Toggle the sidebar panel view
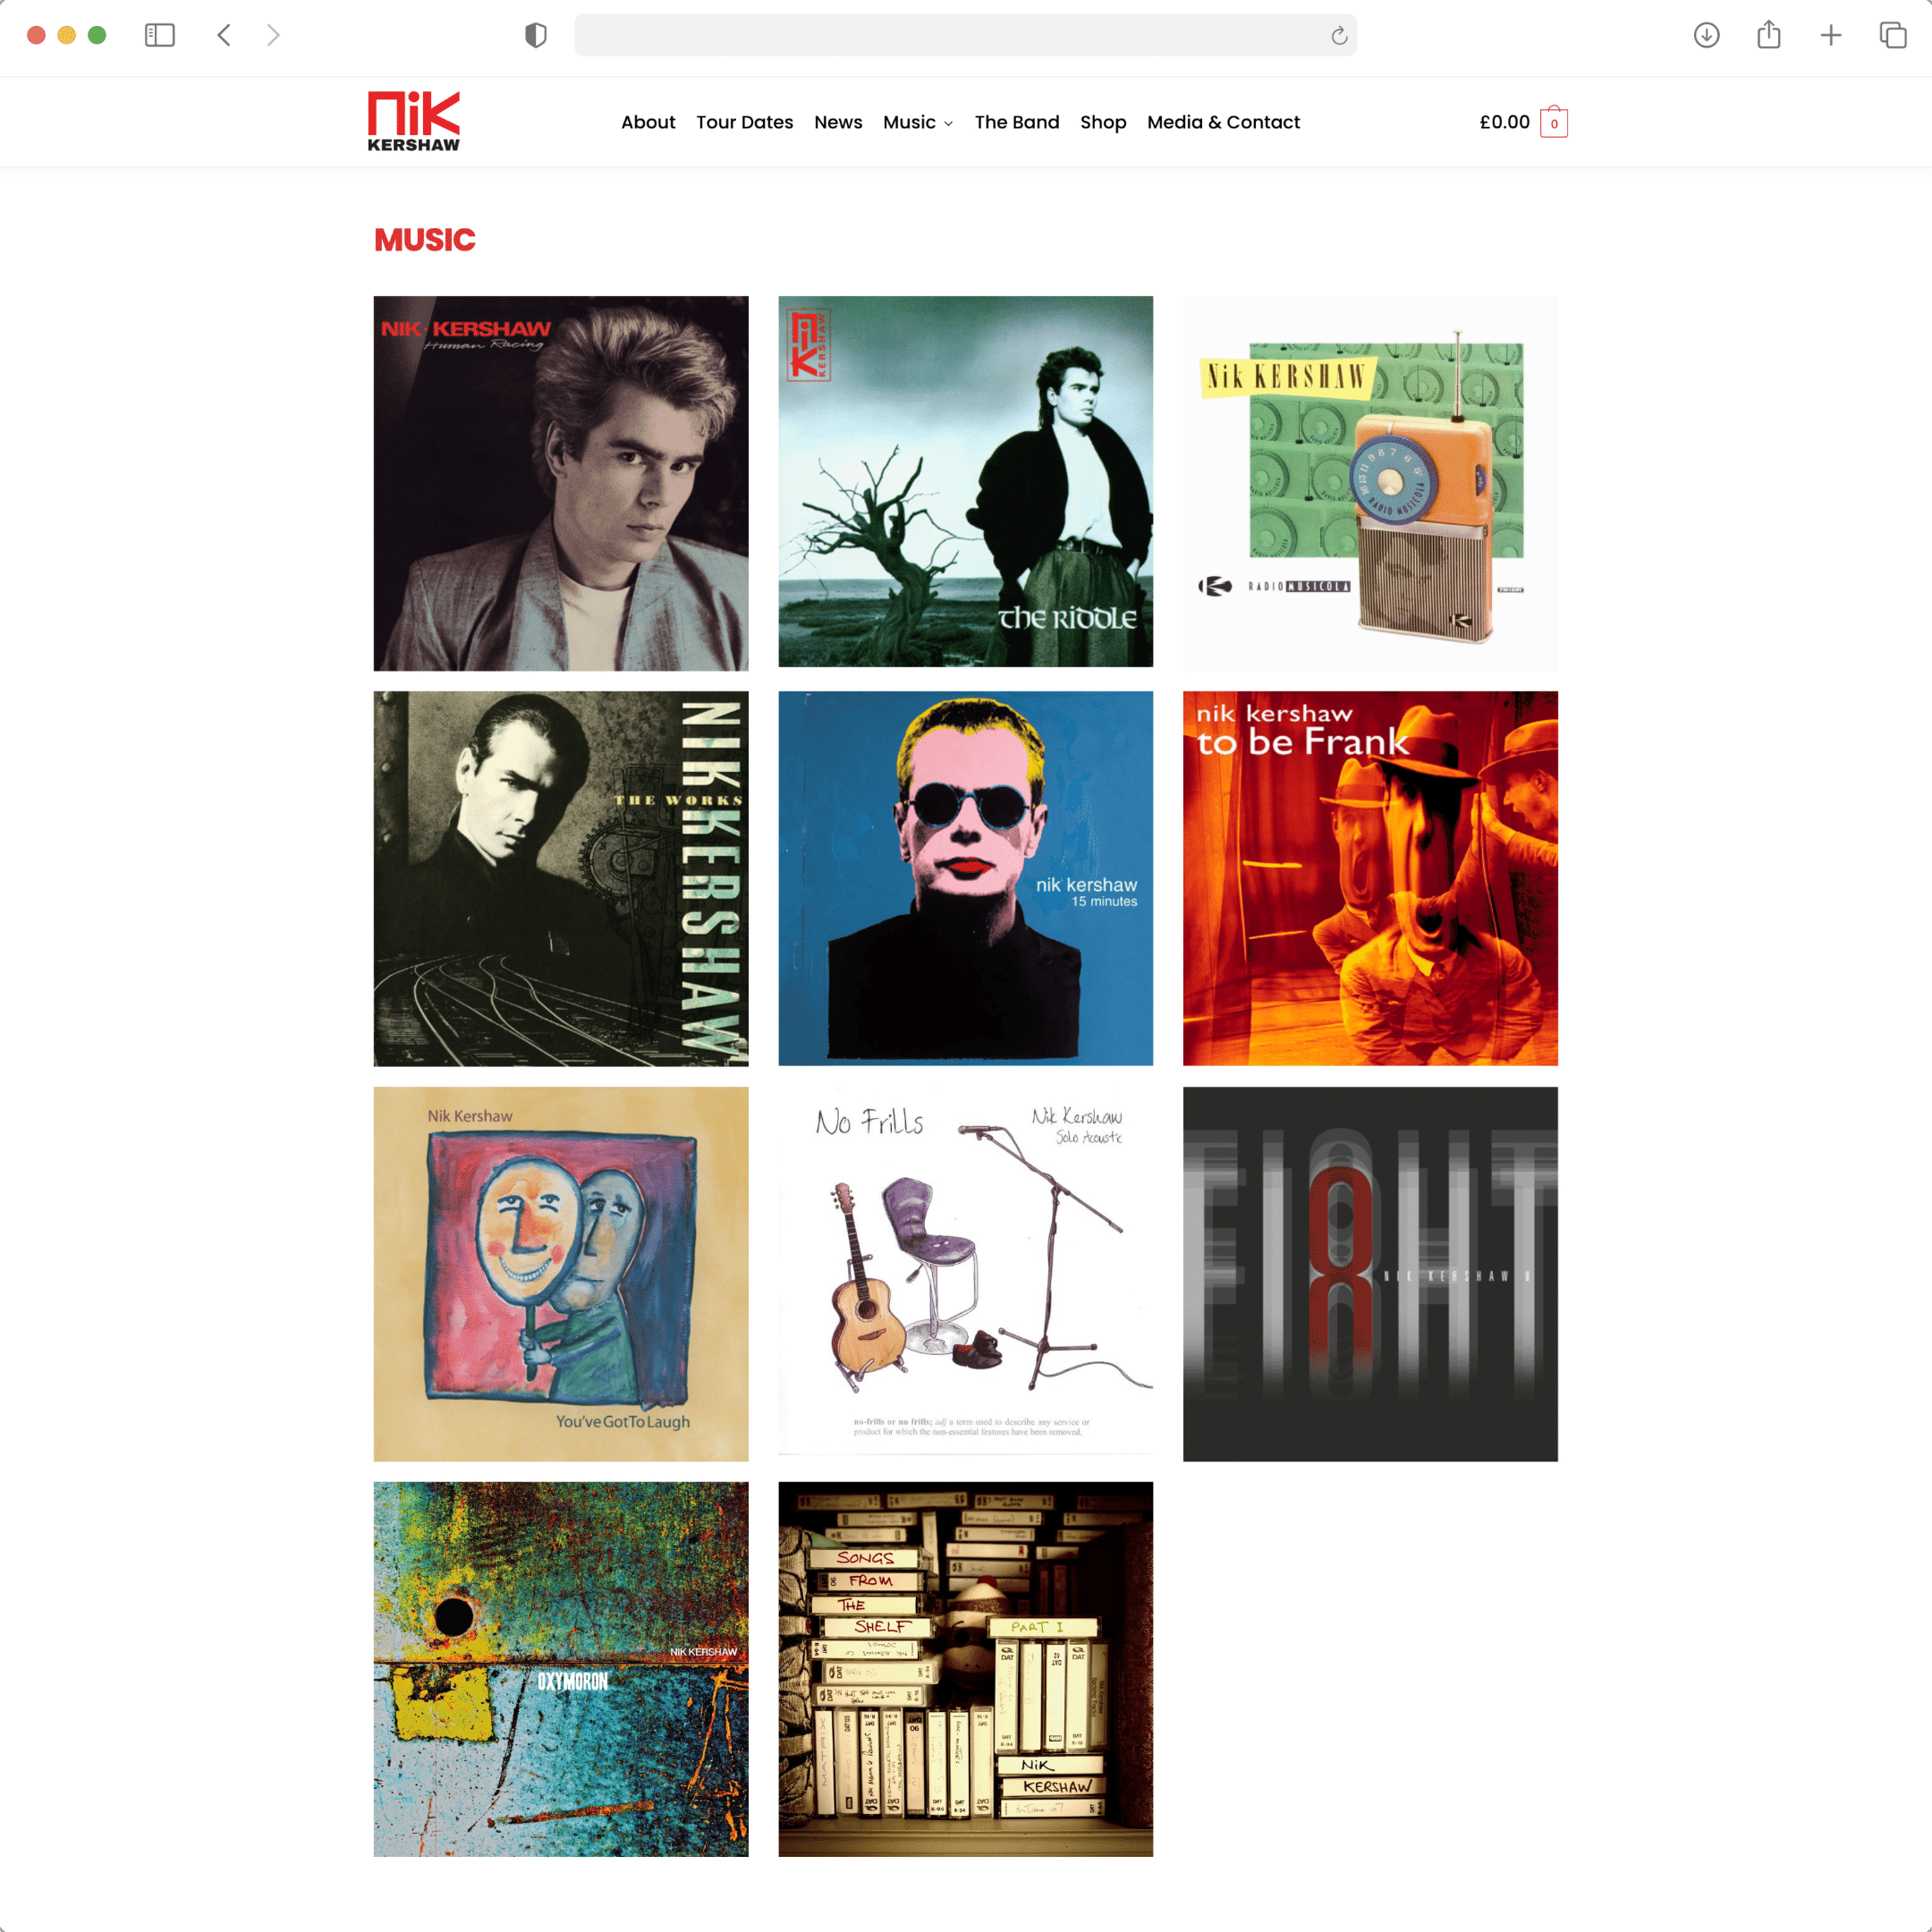 (x=161, y=36)
